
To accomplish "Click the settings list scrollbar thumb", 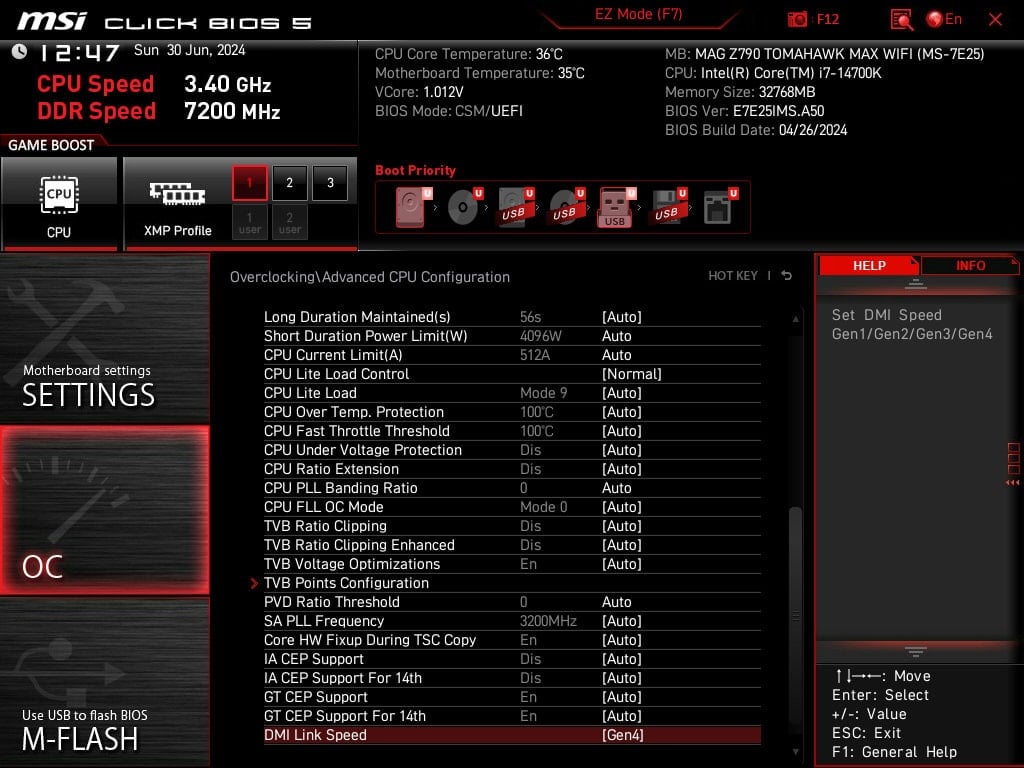I will pos(795,614).
